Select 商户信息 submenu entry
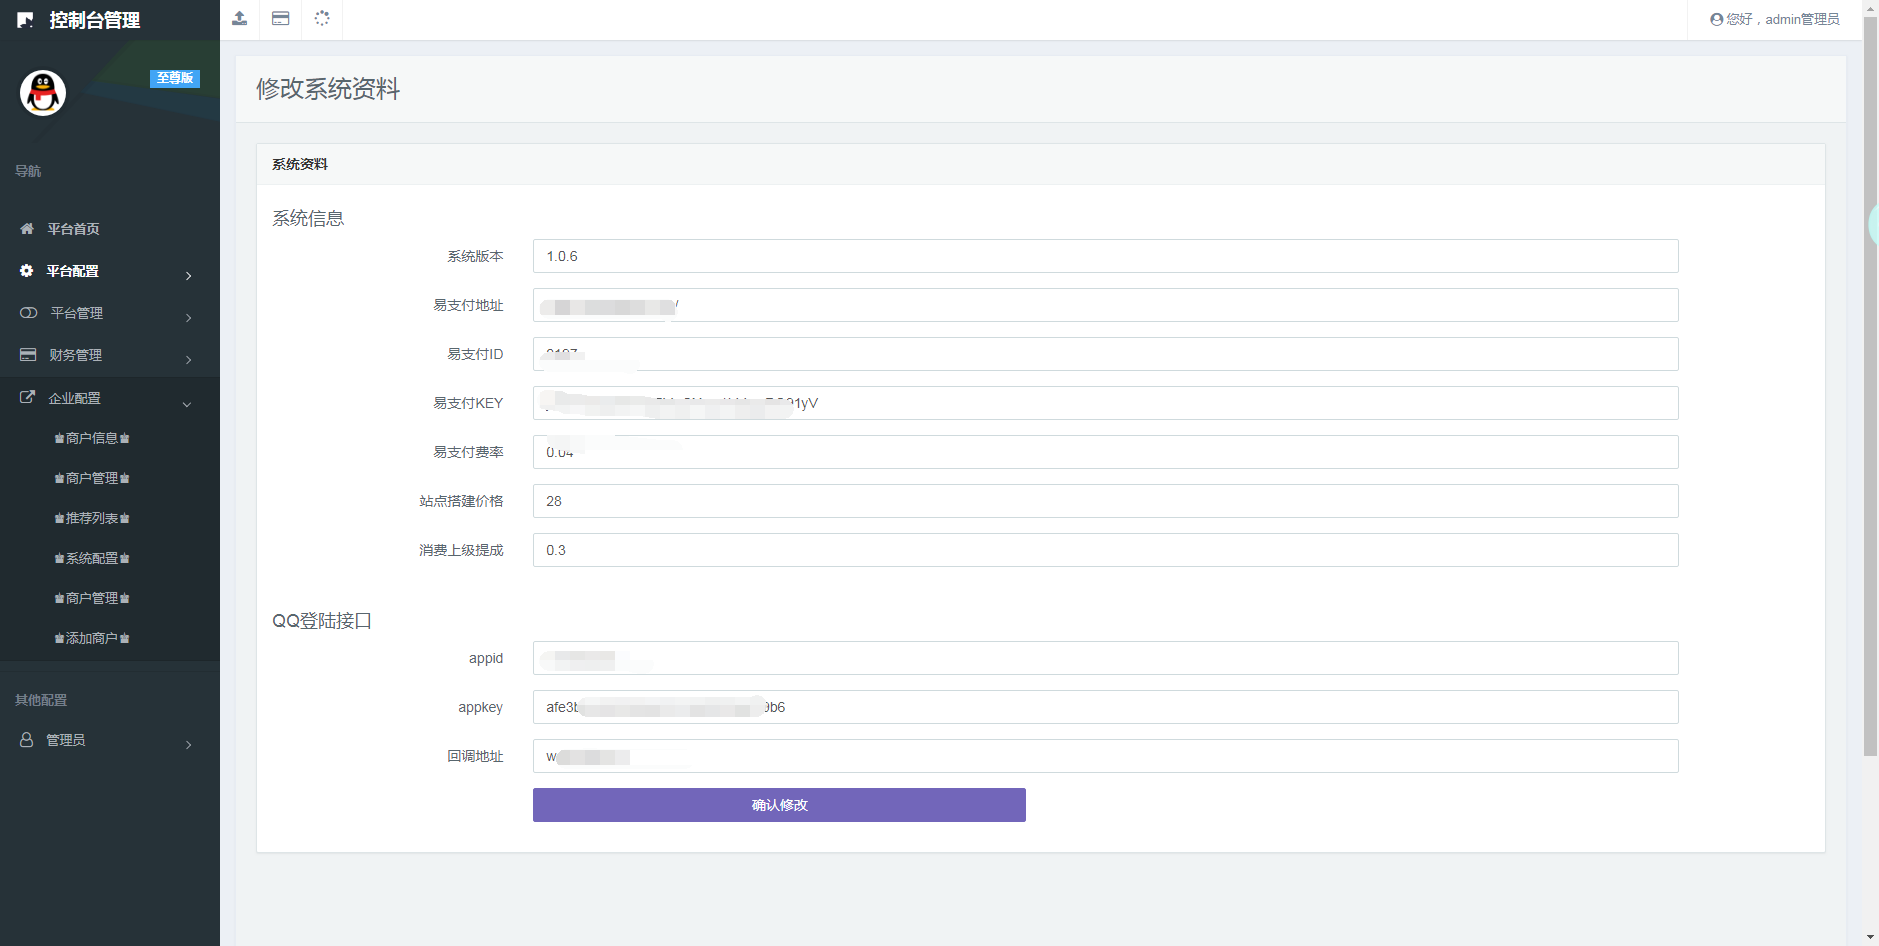Screen dimensions: 1879x946 (92, 438)
